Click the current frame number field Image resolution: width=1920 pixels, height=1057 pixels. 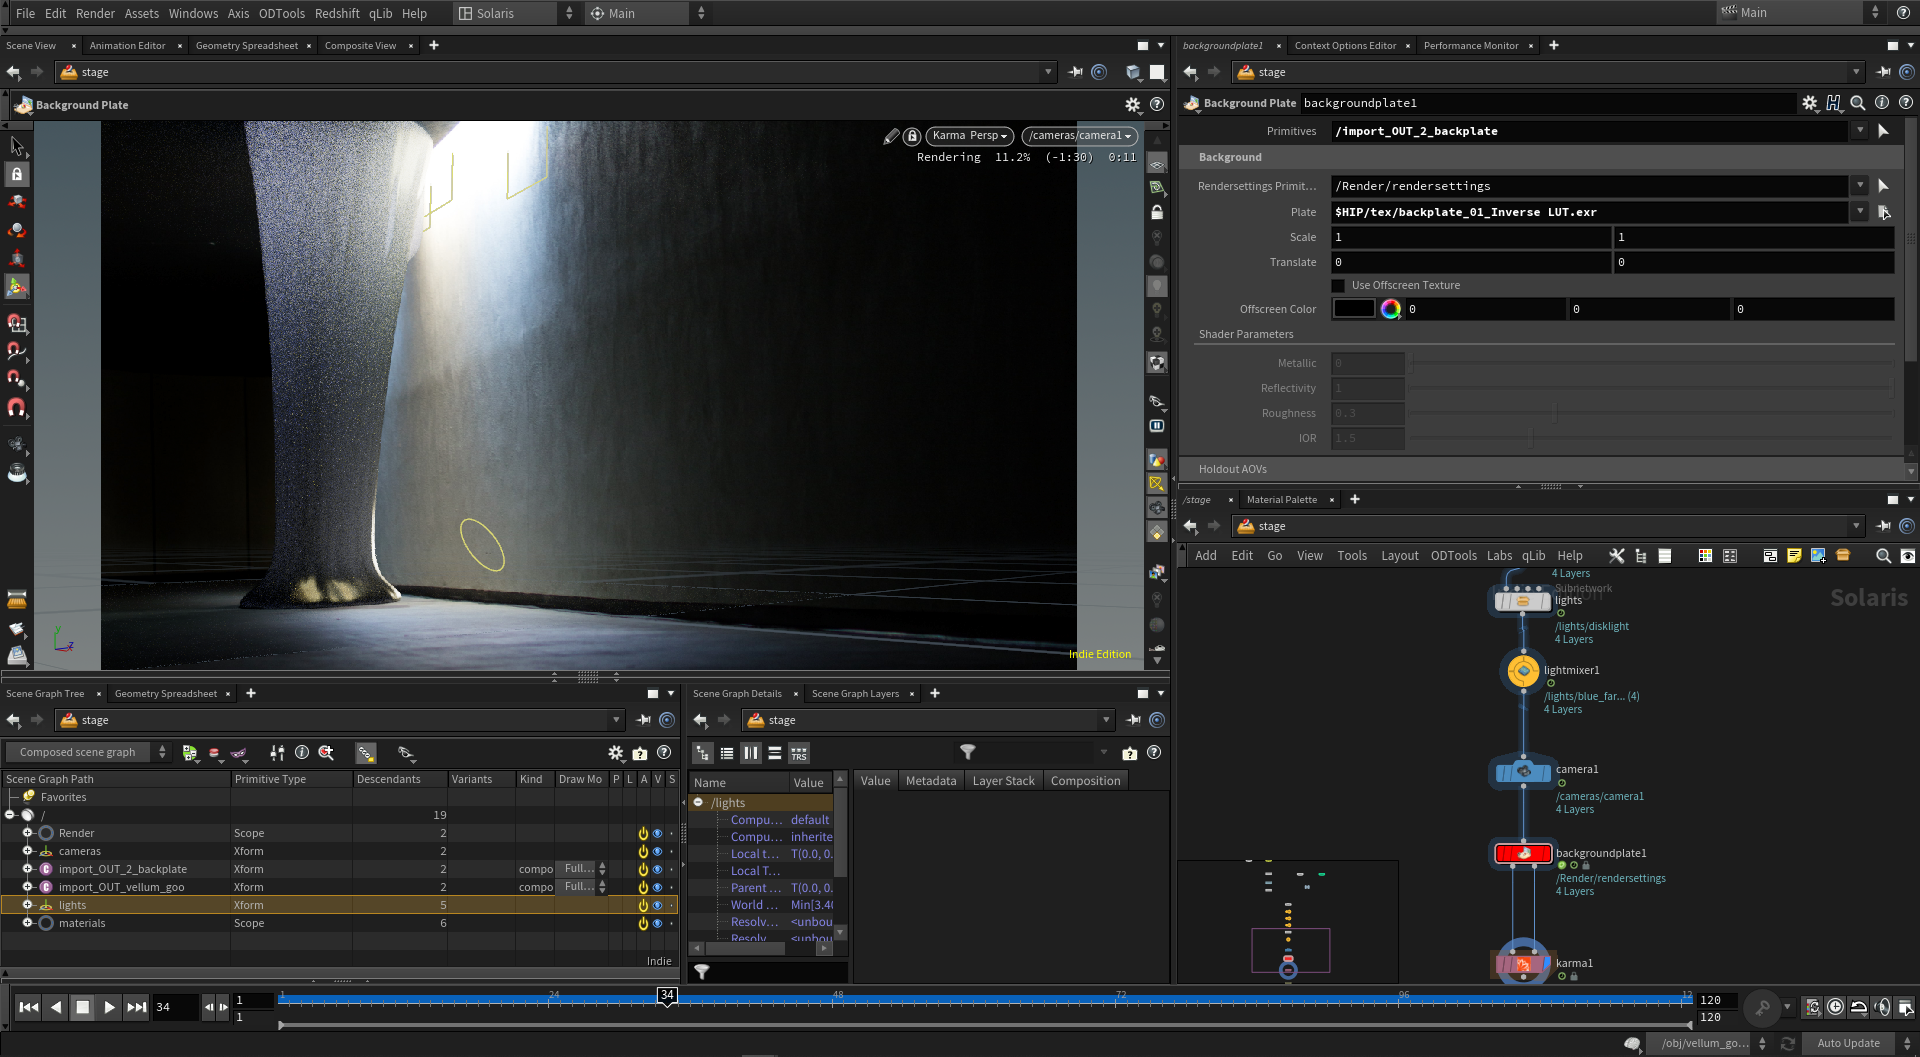pyautogui.click(x=174, y=1007)
